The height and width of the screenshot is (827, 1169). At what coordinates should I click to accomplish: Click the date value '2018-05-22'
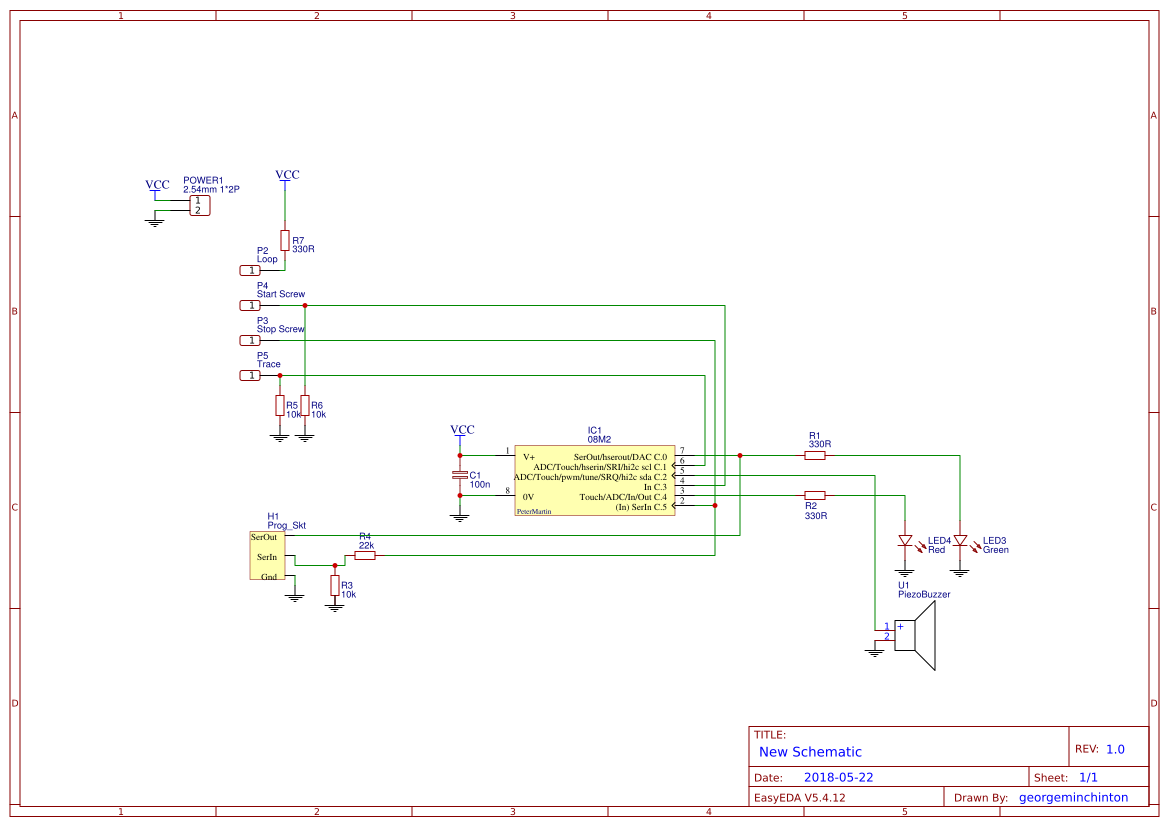click(x=838, y=777)
